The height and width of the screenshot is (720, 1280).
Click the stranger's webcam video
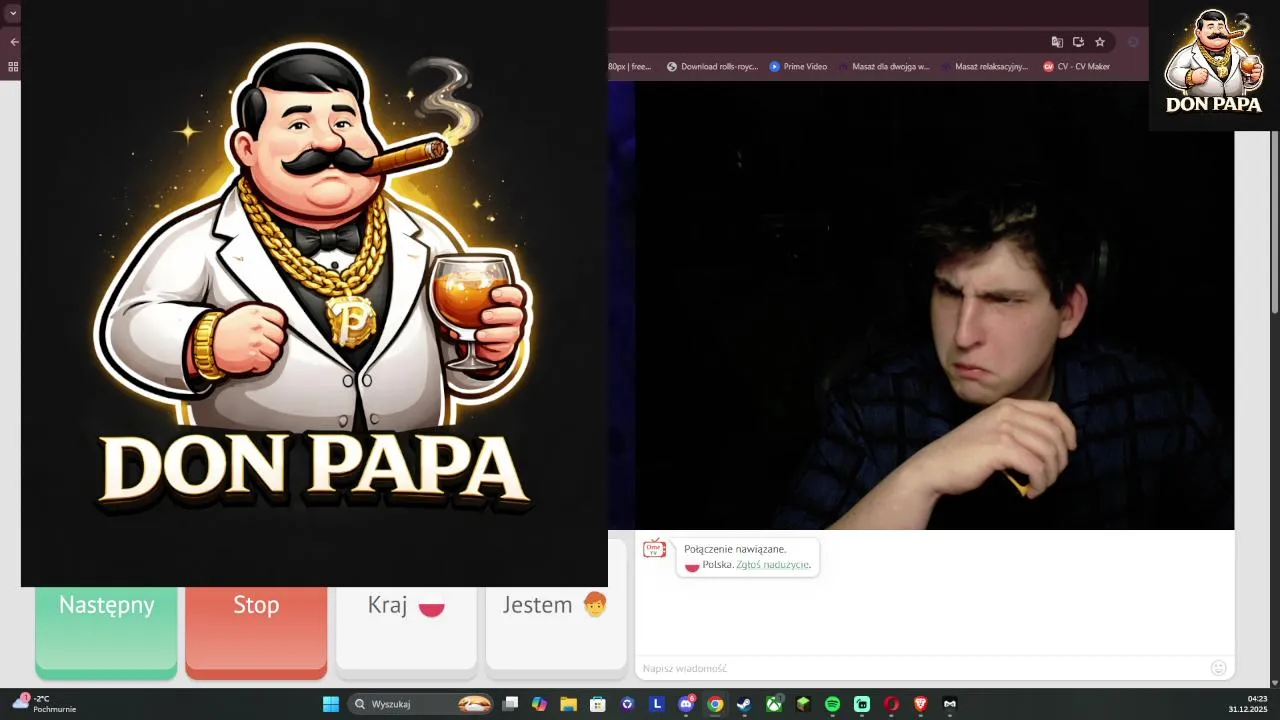pos(934,305)
